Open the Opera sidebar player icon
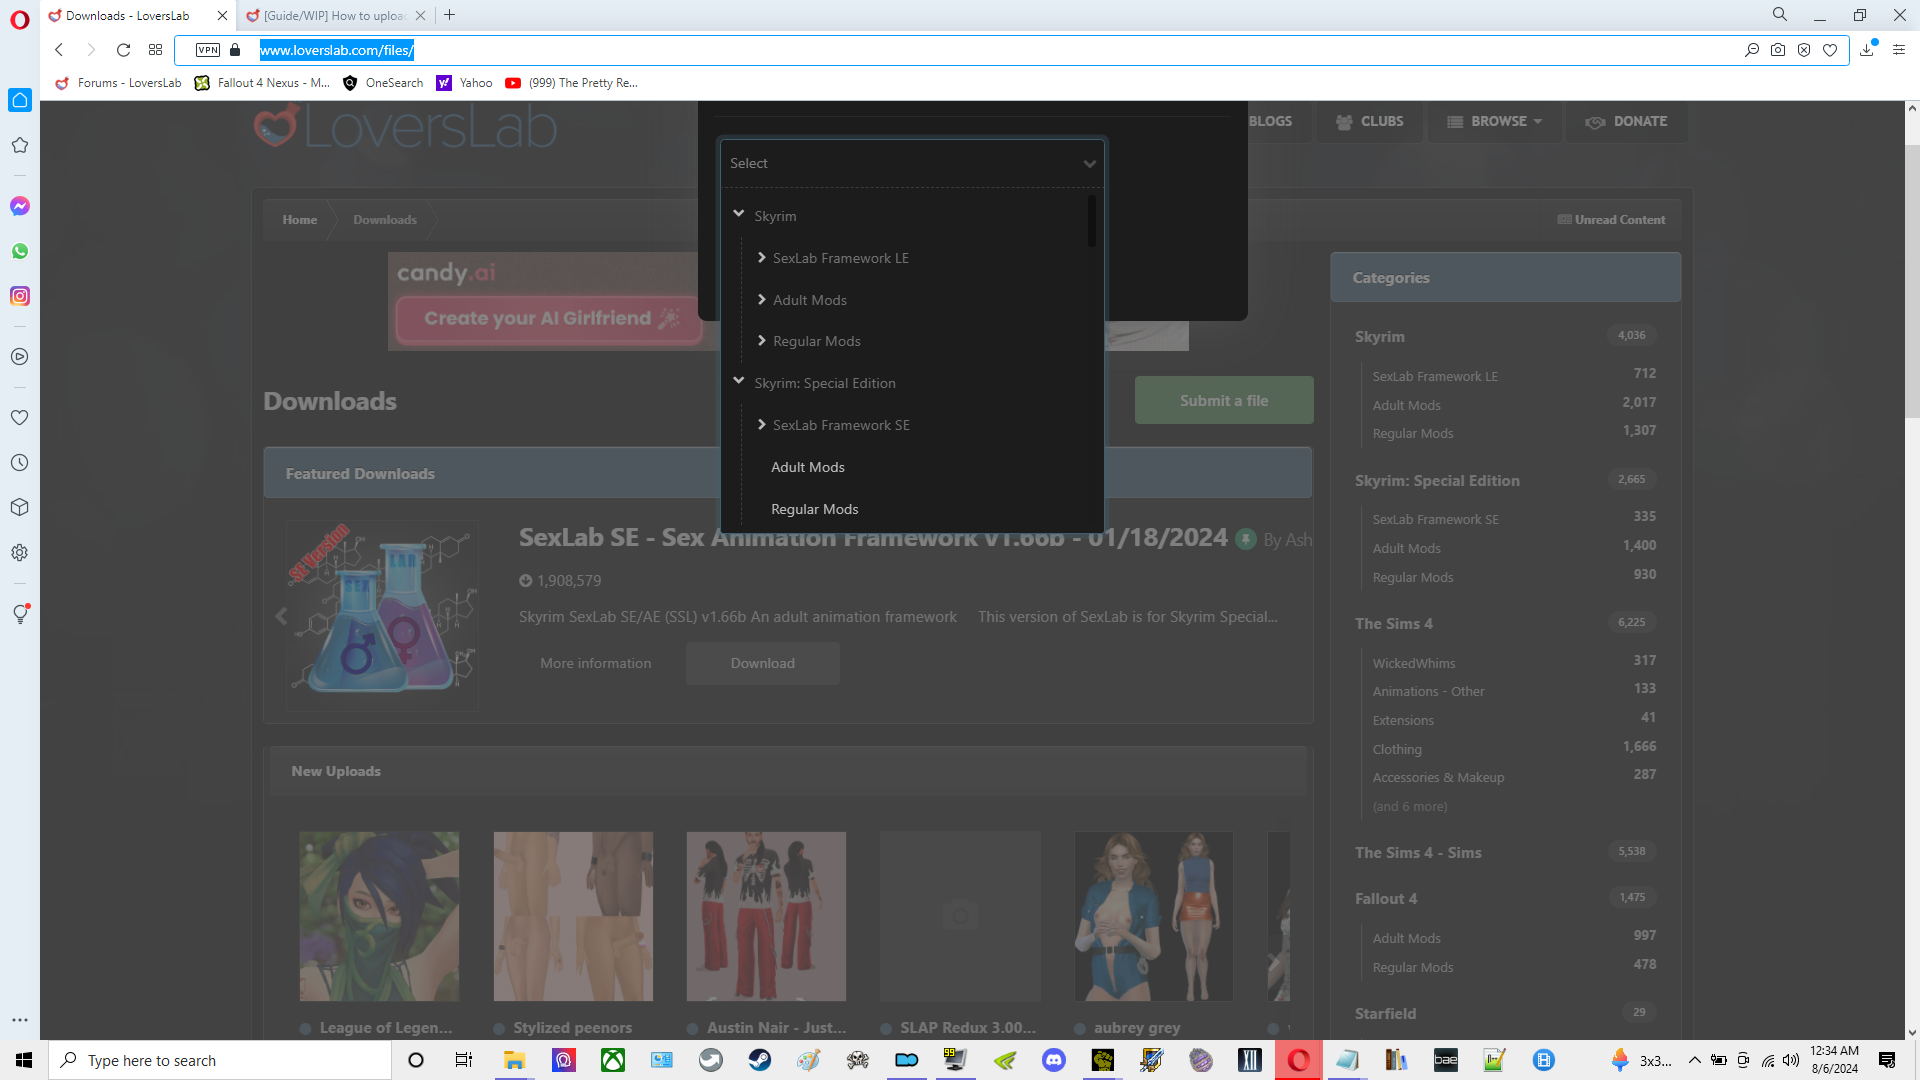This screenshot has height=1080, width=1920. 20,357
